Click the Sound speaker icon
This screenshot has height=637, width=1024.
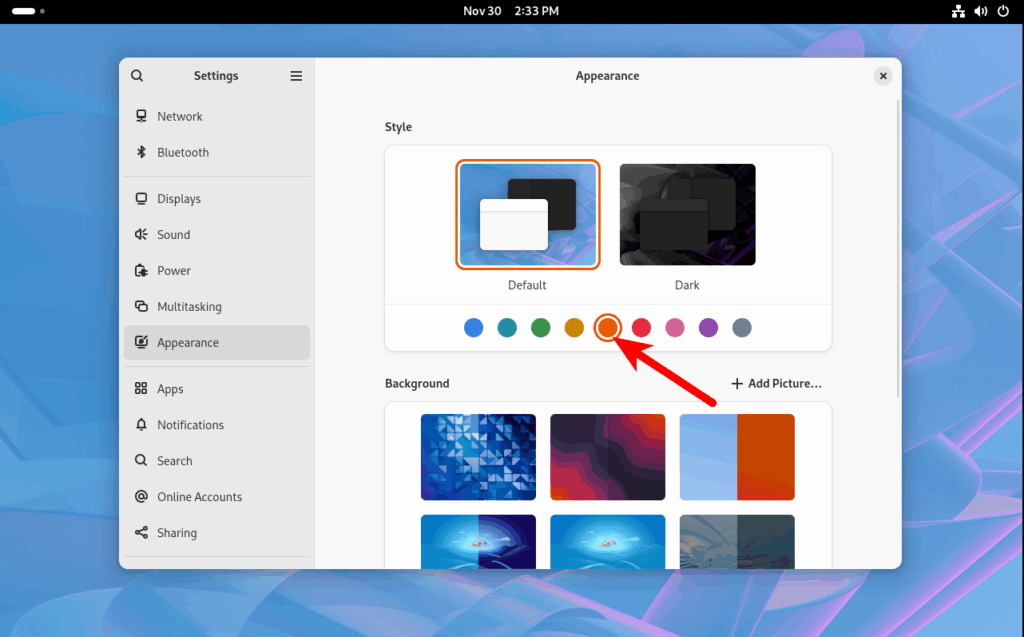coord(141,235)
